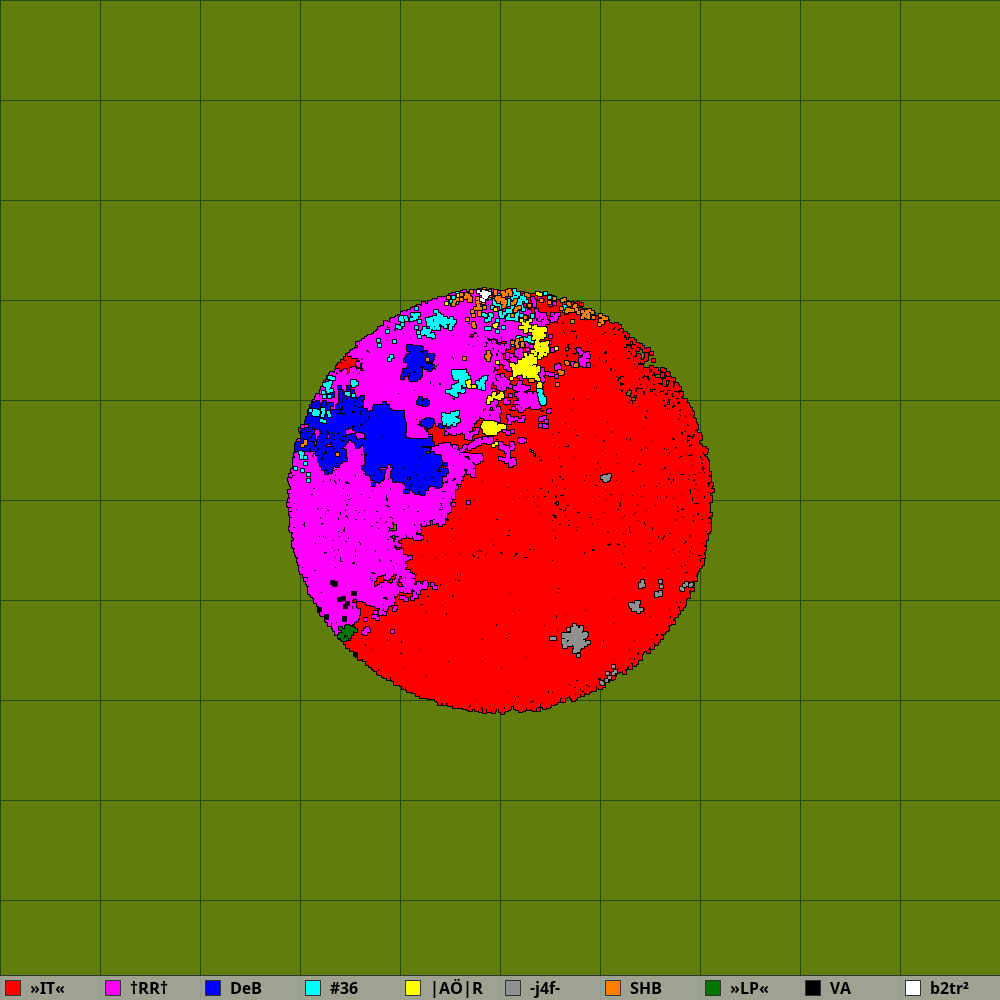Screen dimensions: 1000x1000
Task: Click the small white territory patch on map
Action: pos(484,295)
